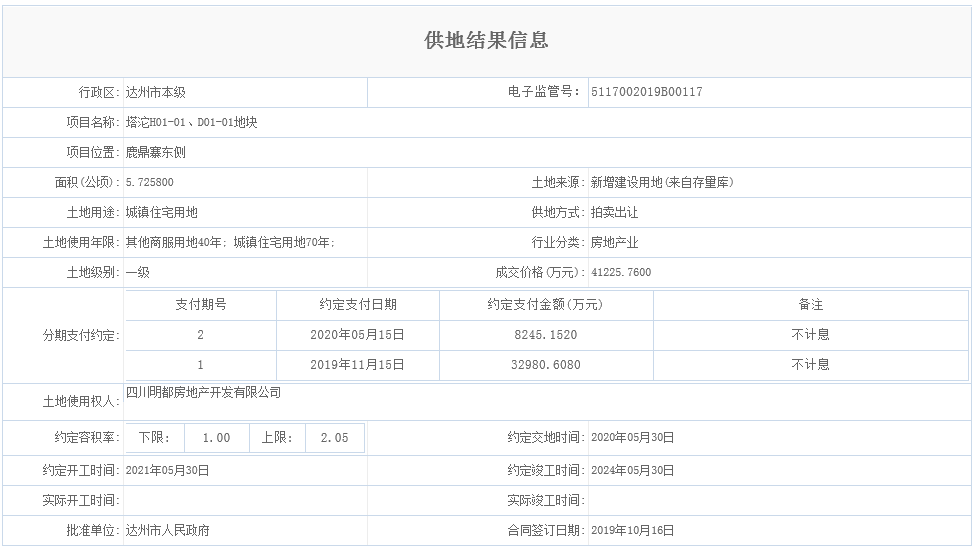
Task: Click the 约定支付金额(万元) column header
Action: coord(545,305)
